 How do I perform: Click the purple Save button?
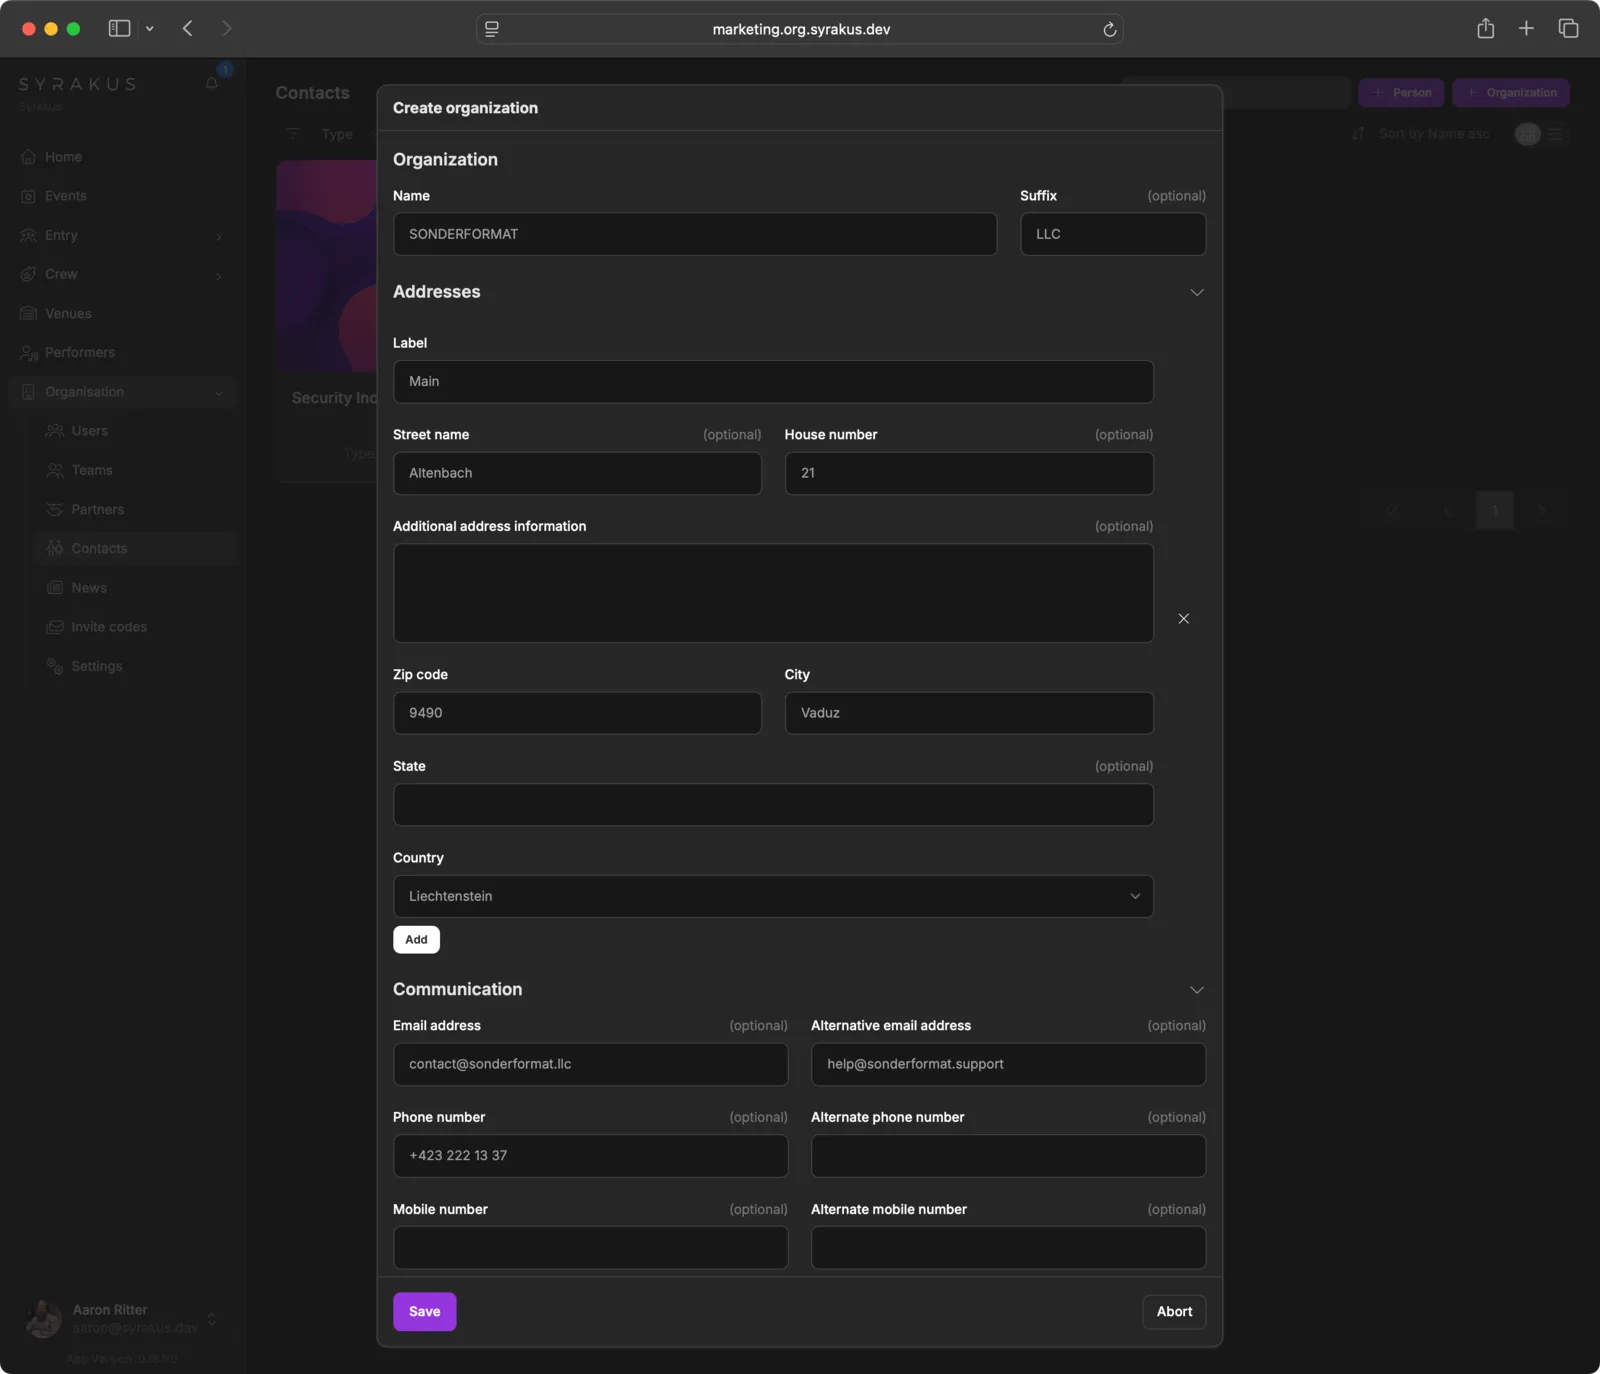[x=424, y=1312]
